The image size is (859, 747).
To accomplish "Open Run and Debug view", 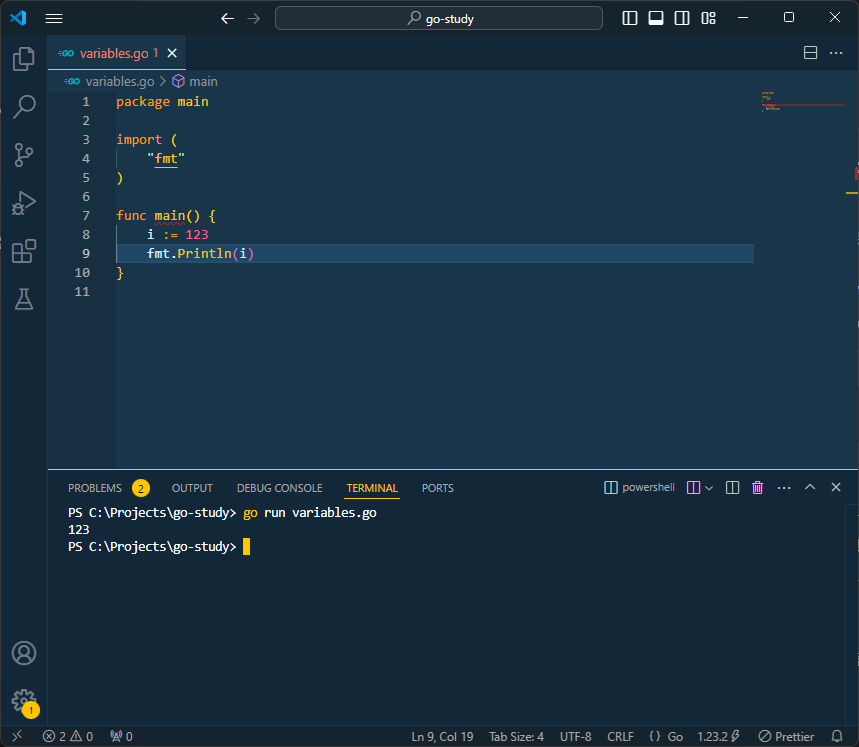I will [23, 202].
